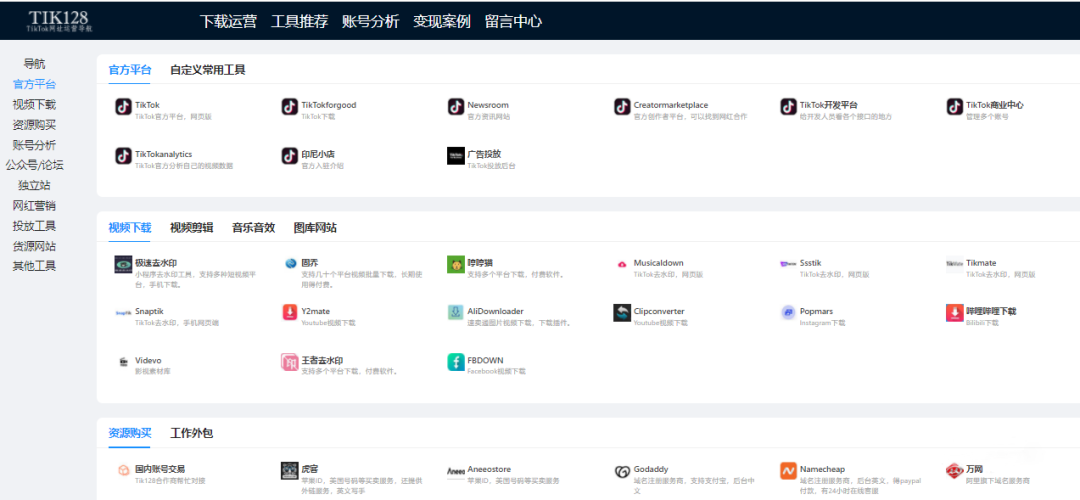Image resolution: width=1080 pixels, height=500 pixels.
Task: Click the Y2mate red download icon
Action: 290,313
